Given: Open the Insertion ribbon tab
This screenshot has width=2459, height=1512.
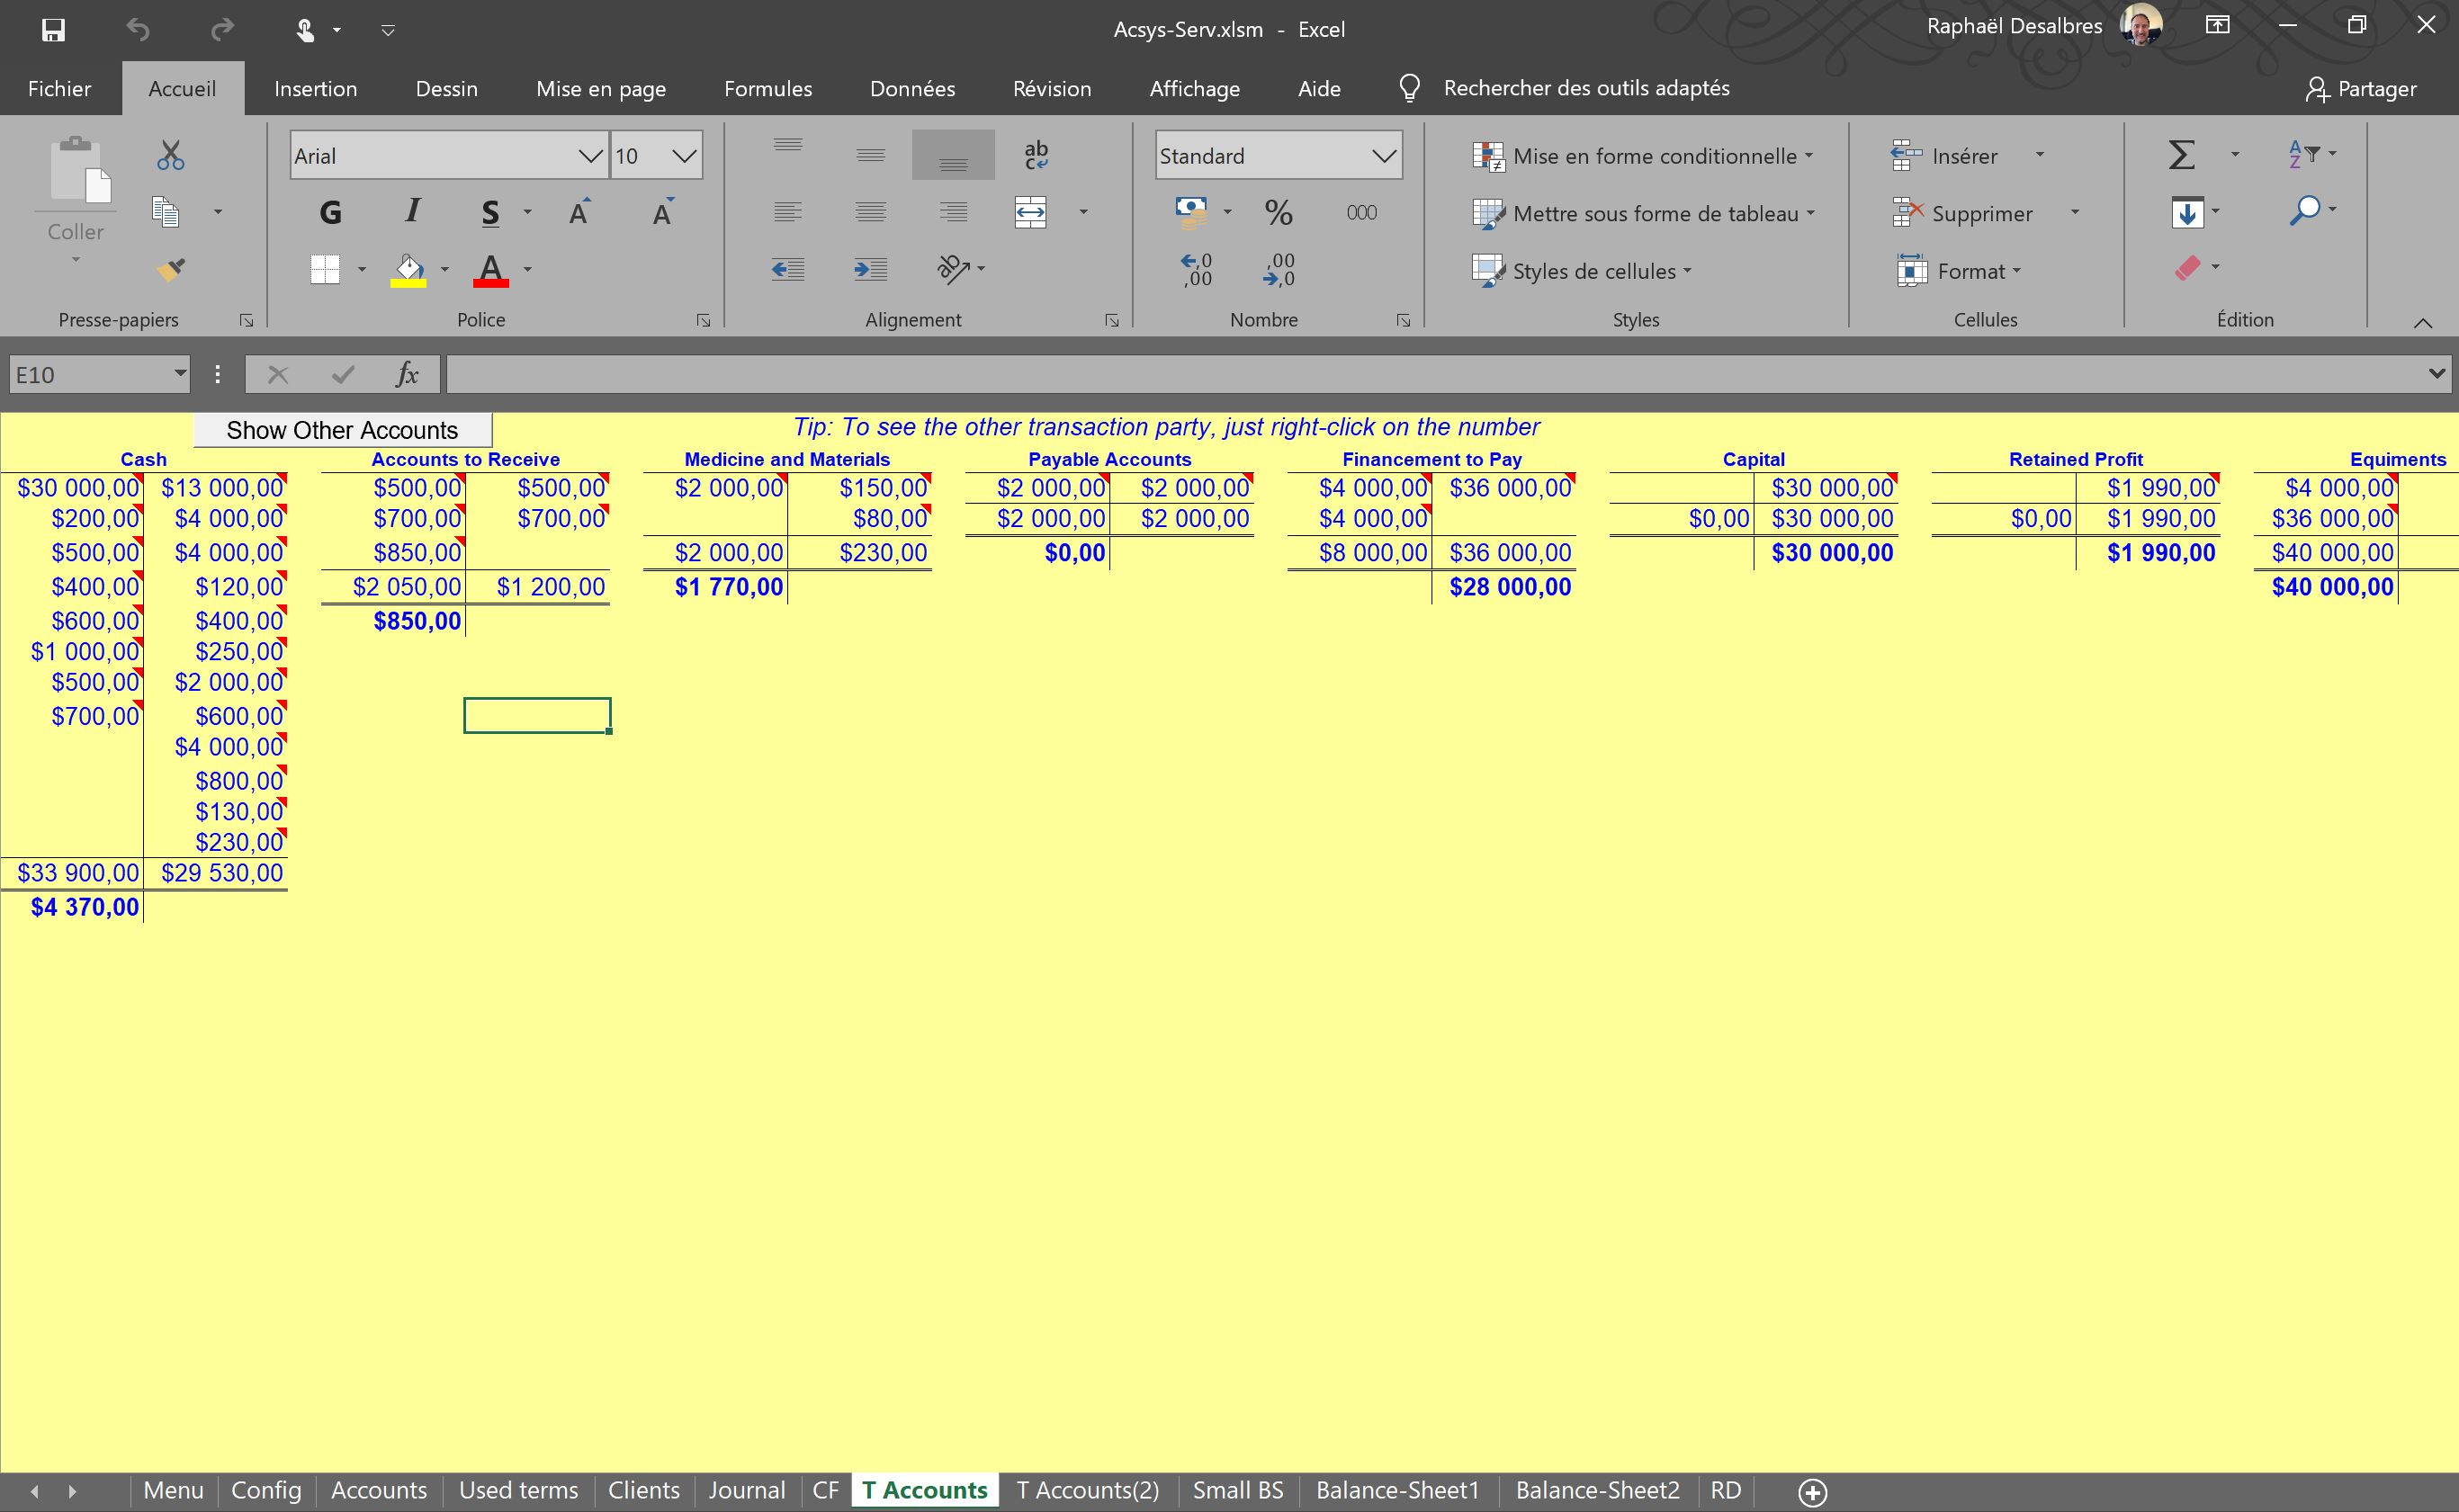Looking at the screenshot, I should (x=315, y=89).
